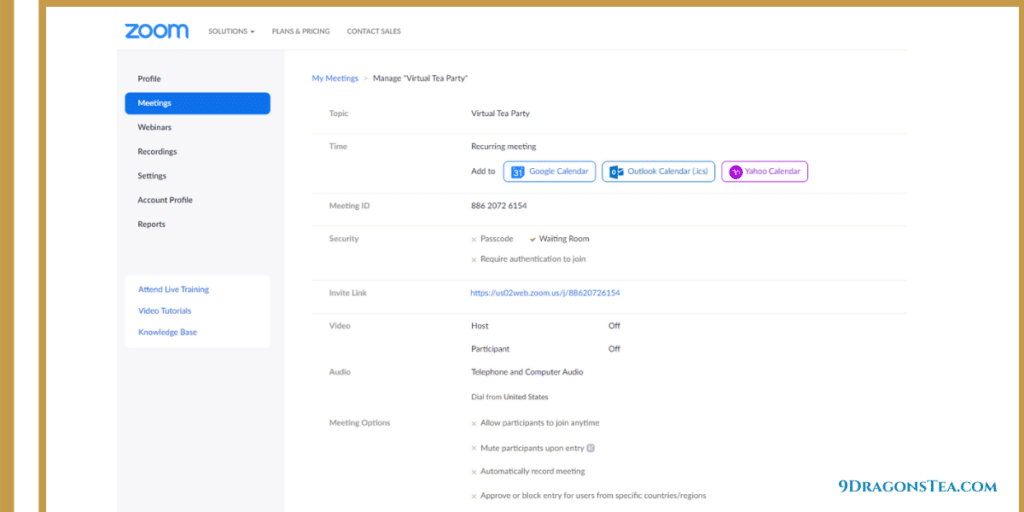Open the meeting invite link URL

[545, 293]
